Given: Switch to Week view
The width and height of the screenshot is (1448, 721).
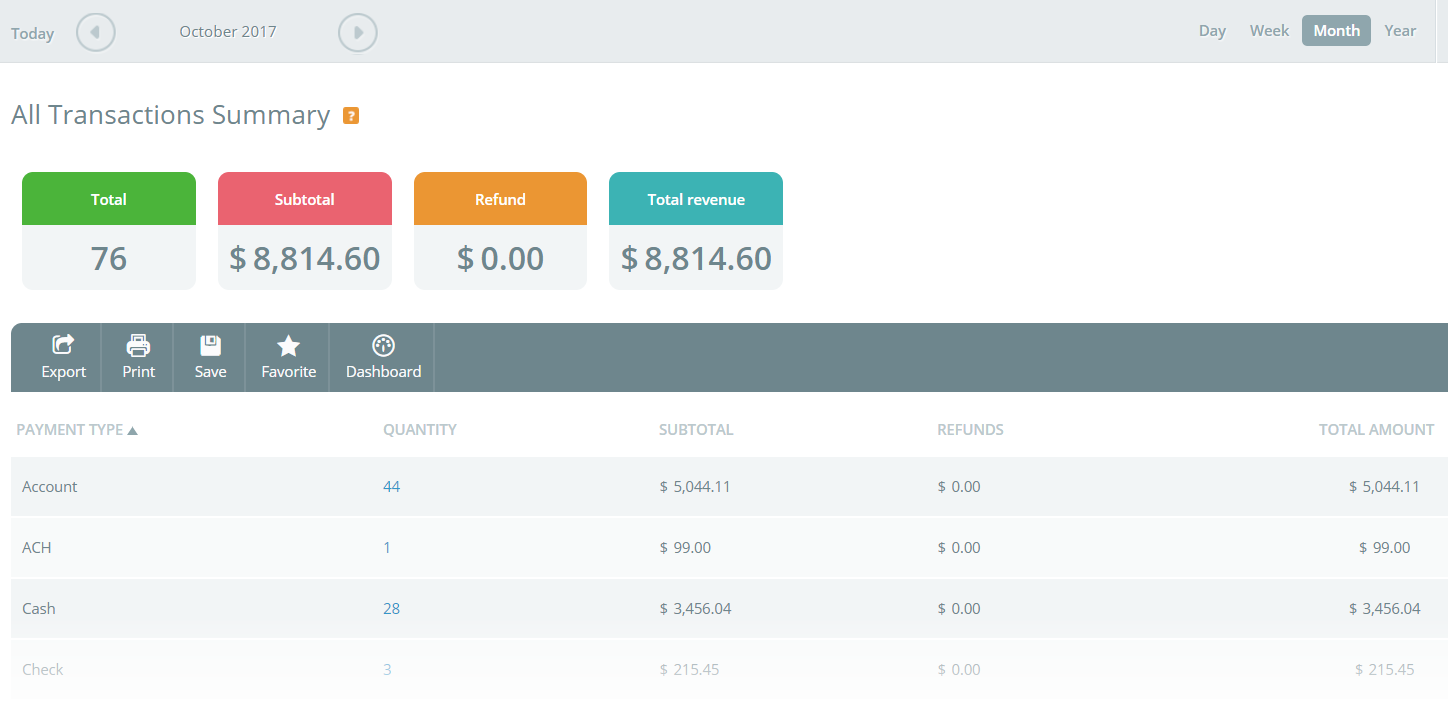Looking at the screenshot, I should [1269, 30].
